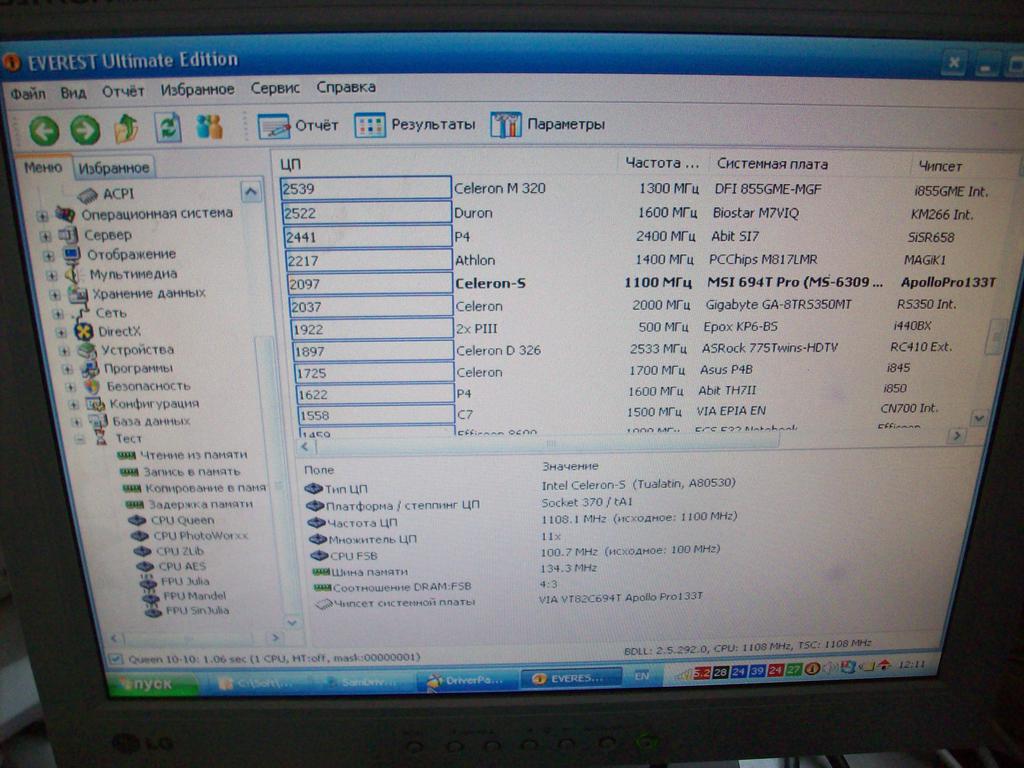Viewport: 1024px width, 768px height.
Task: Open the Вид menu
Action: [x=73, y=92]
